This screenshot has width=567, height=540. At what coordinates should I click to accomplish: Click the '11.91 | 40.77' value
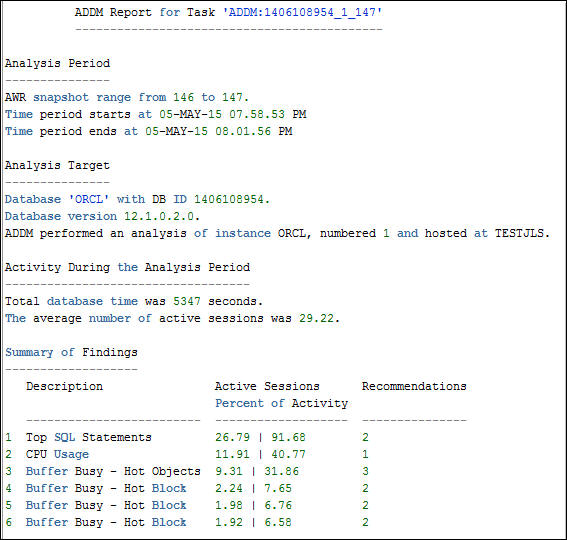(x=260, y=454)
